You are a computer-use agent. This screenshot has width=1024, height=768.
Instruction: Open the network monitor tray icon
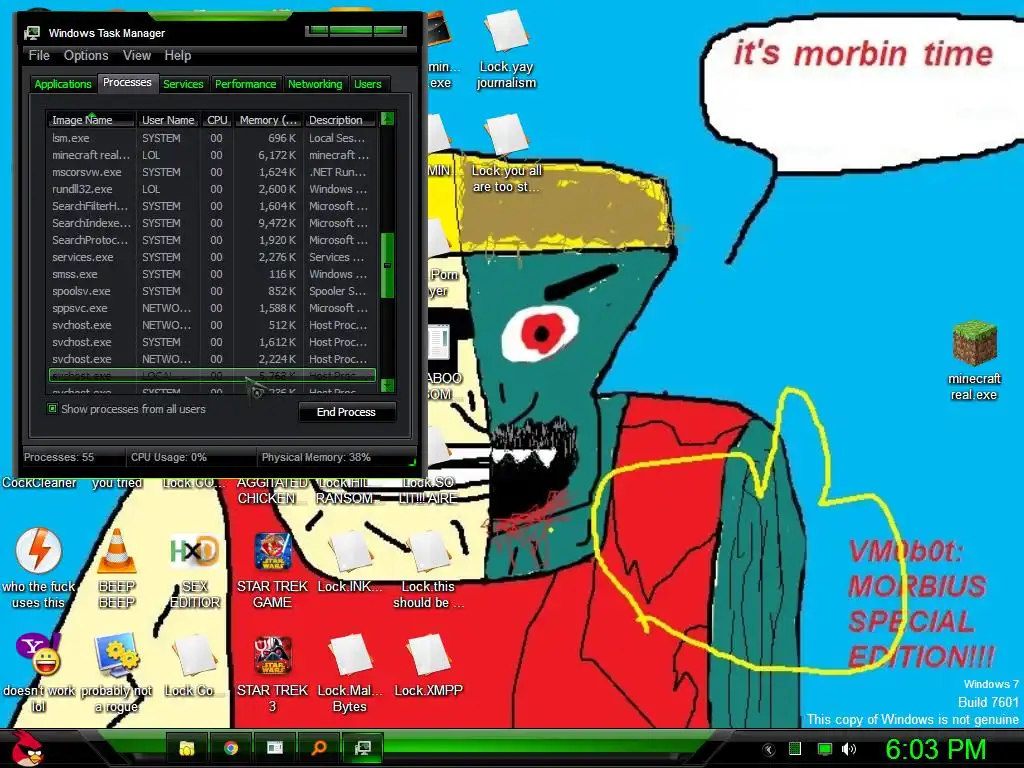click(x=825, y=749)
